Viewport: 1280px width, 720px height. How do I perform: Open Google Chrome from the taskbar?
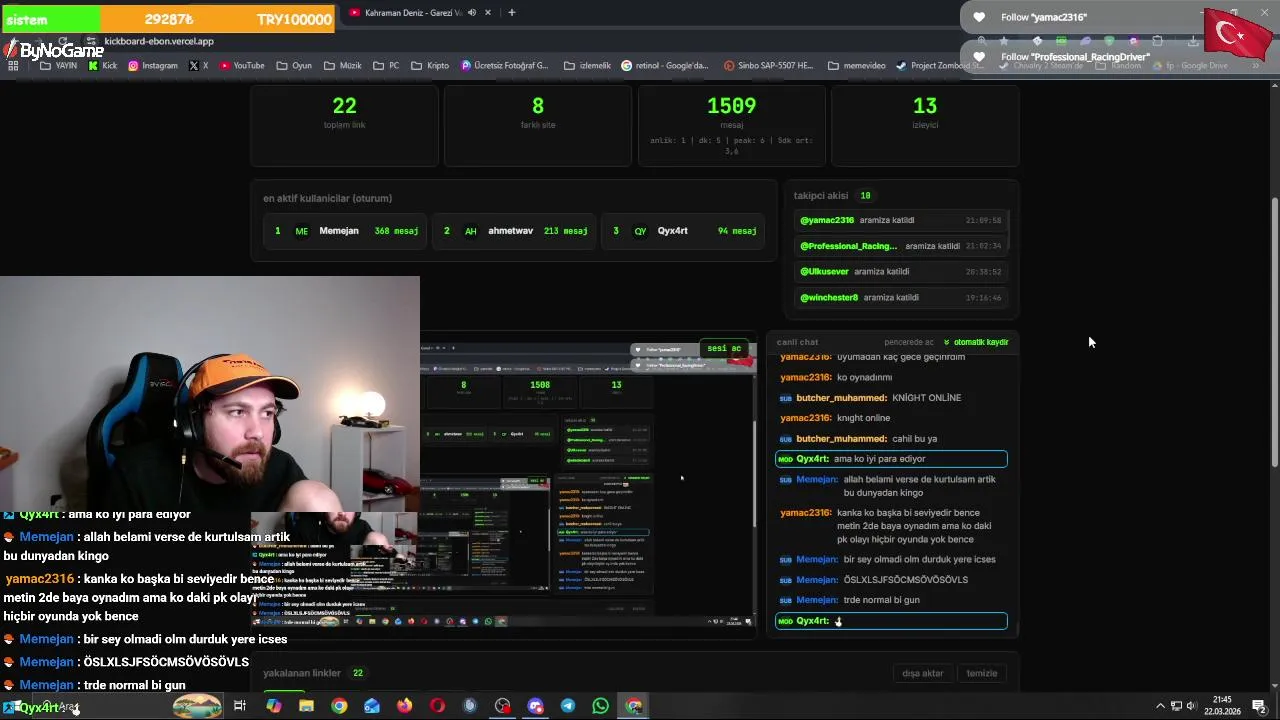click(x=339, y=706)
